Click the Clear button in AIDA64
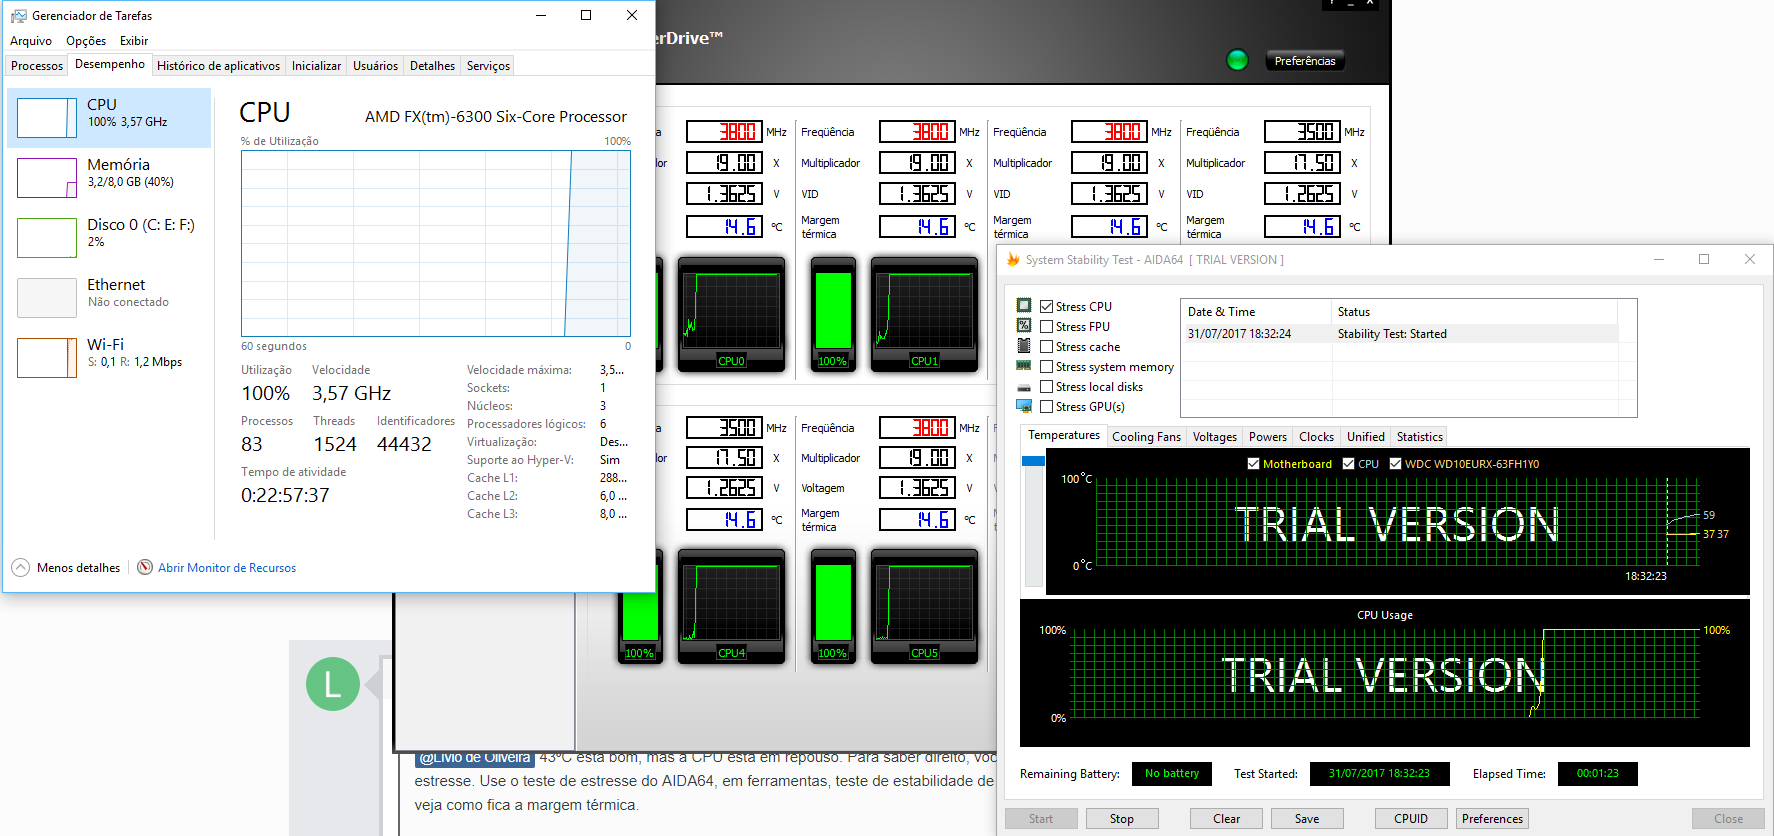The height and width of the screenshot is (836, 1774). [1227, 819]
